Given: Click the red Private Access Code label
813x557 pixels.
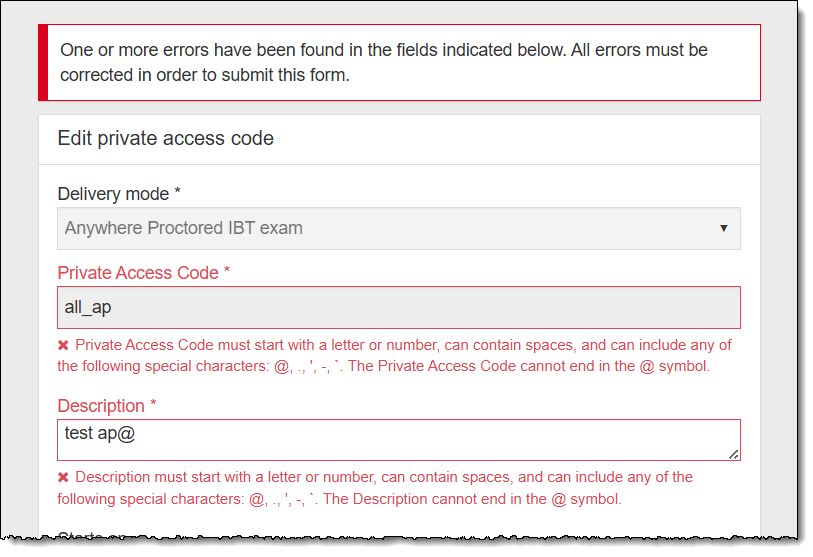Looking at the screenshot, I should (x=138, y=273).
